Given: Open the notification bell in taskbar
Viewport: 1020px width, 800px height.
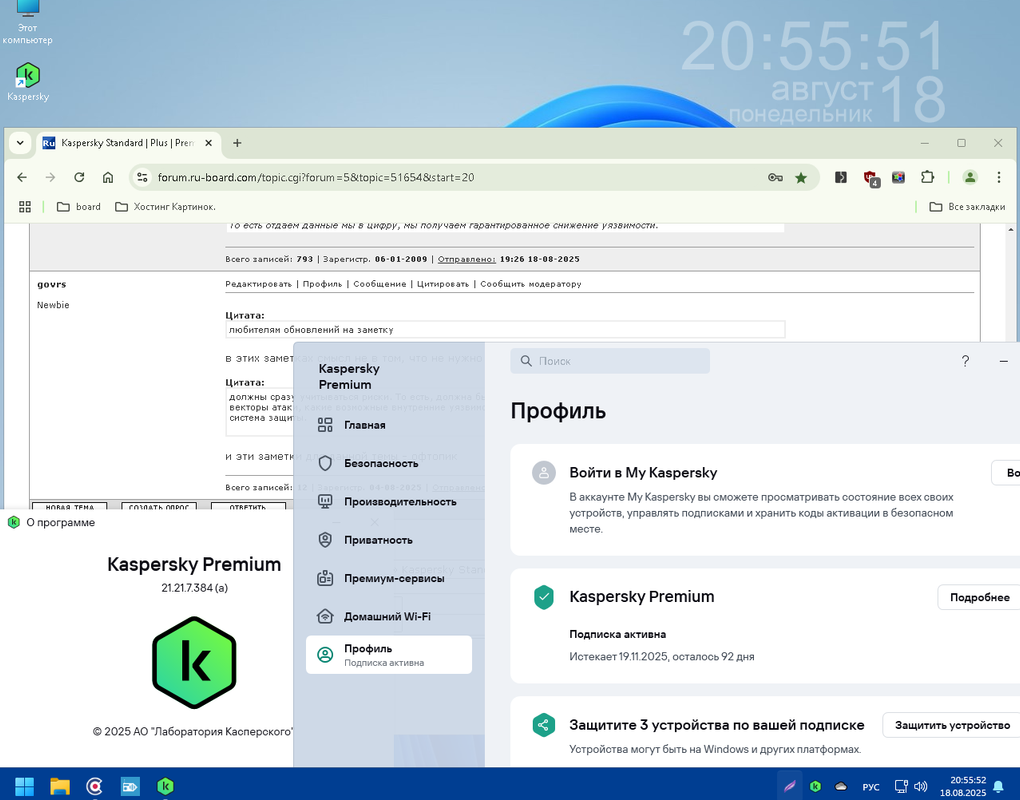Looking at the screenshot, I should (x=999, y=787).
